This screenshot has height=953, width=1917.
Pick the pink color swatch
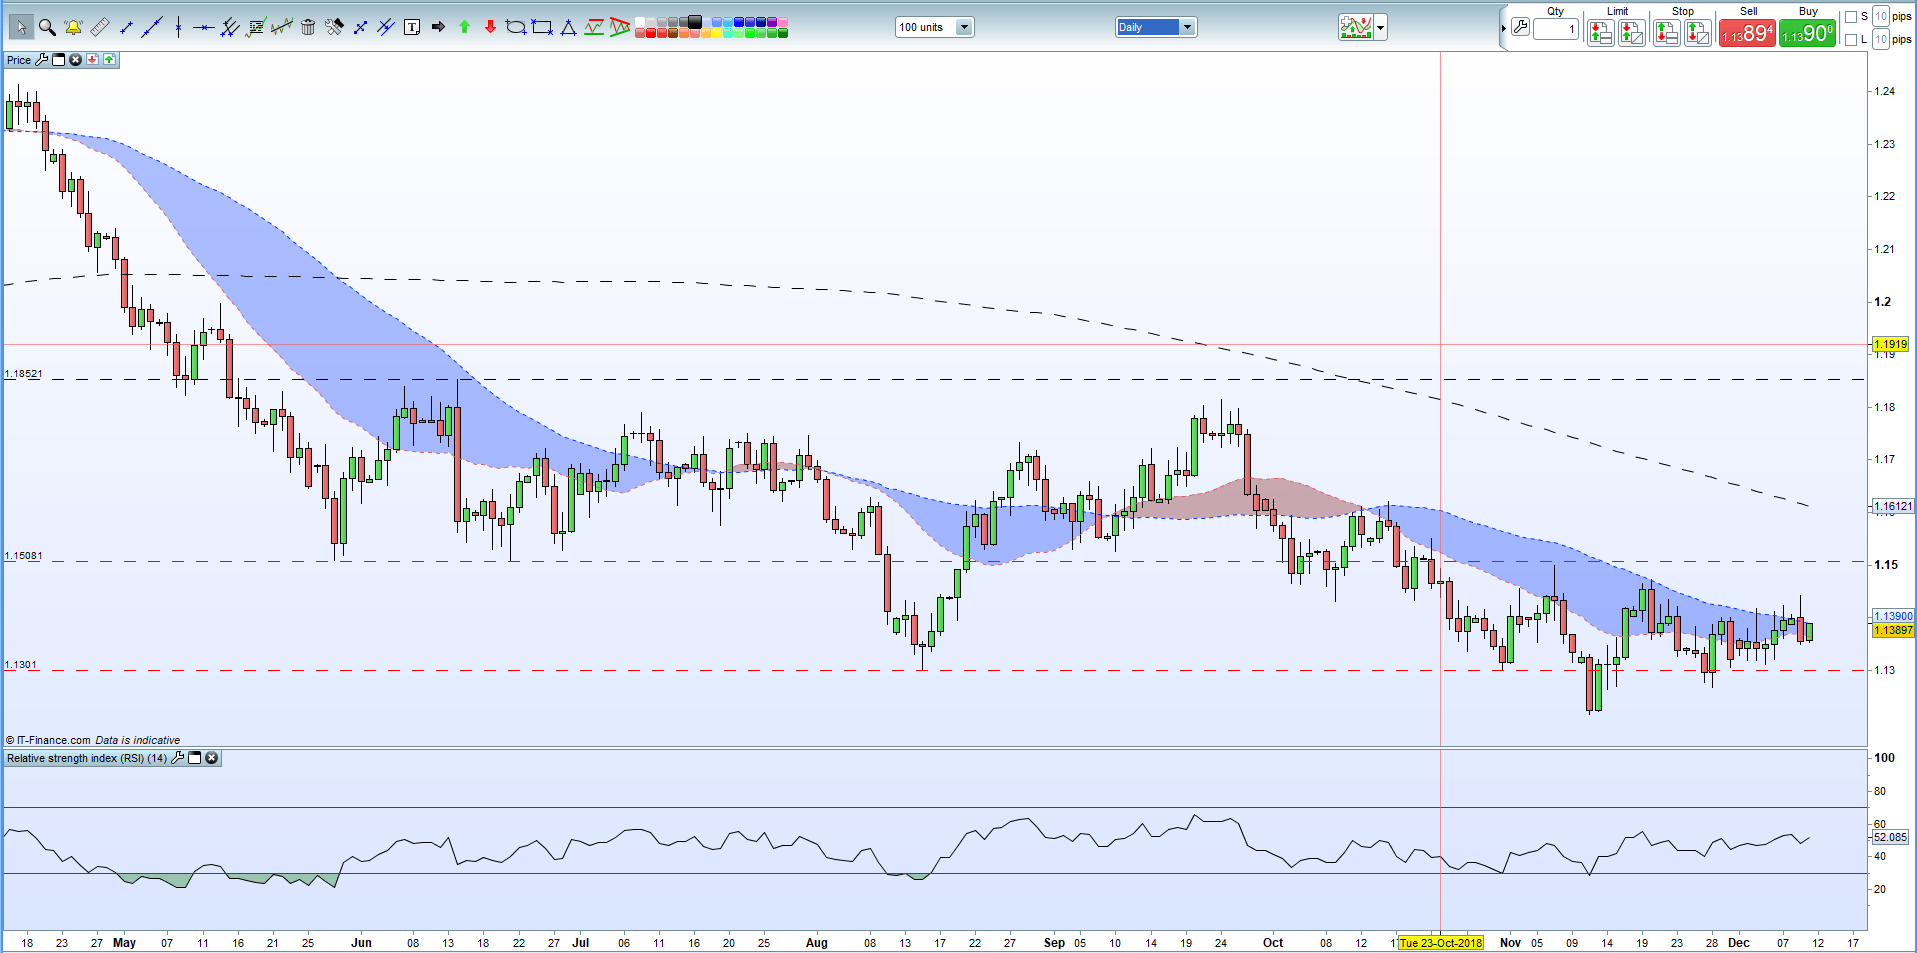pyautogui.click(x=783, y=22)
